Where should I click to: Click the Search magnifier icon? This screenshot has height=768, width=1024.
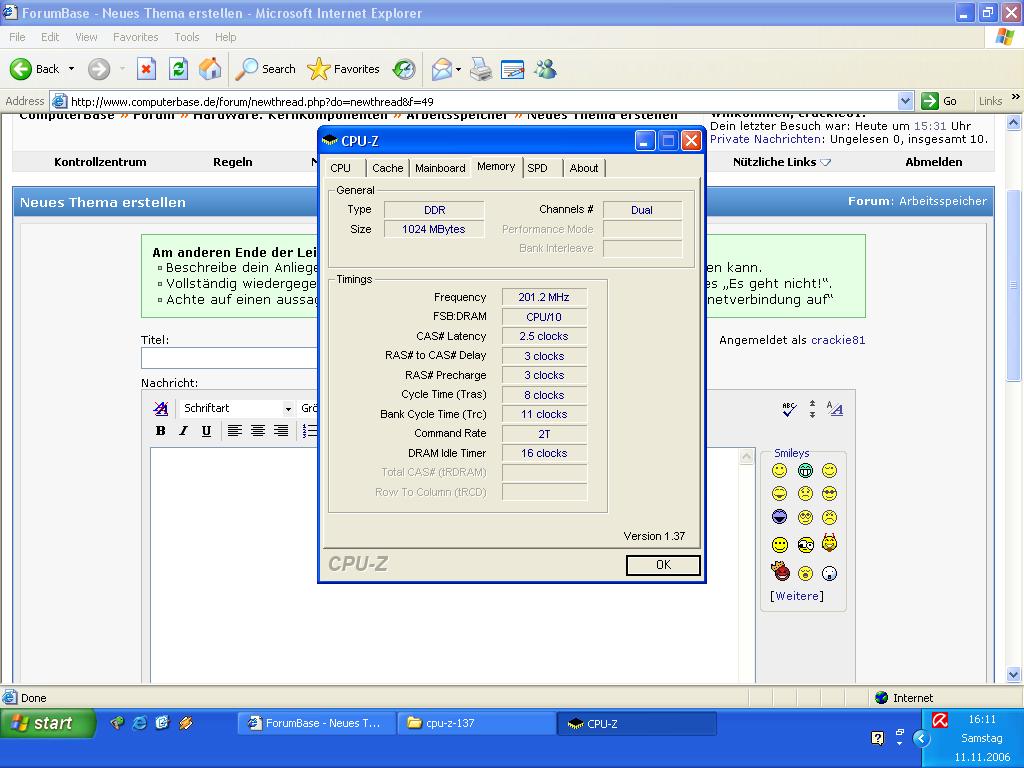tap(246, 69)
